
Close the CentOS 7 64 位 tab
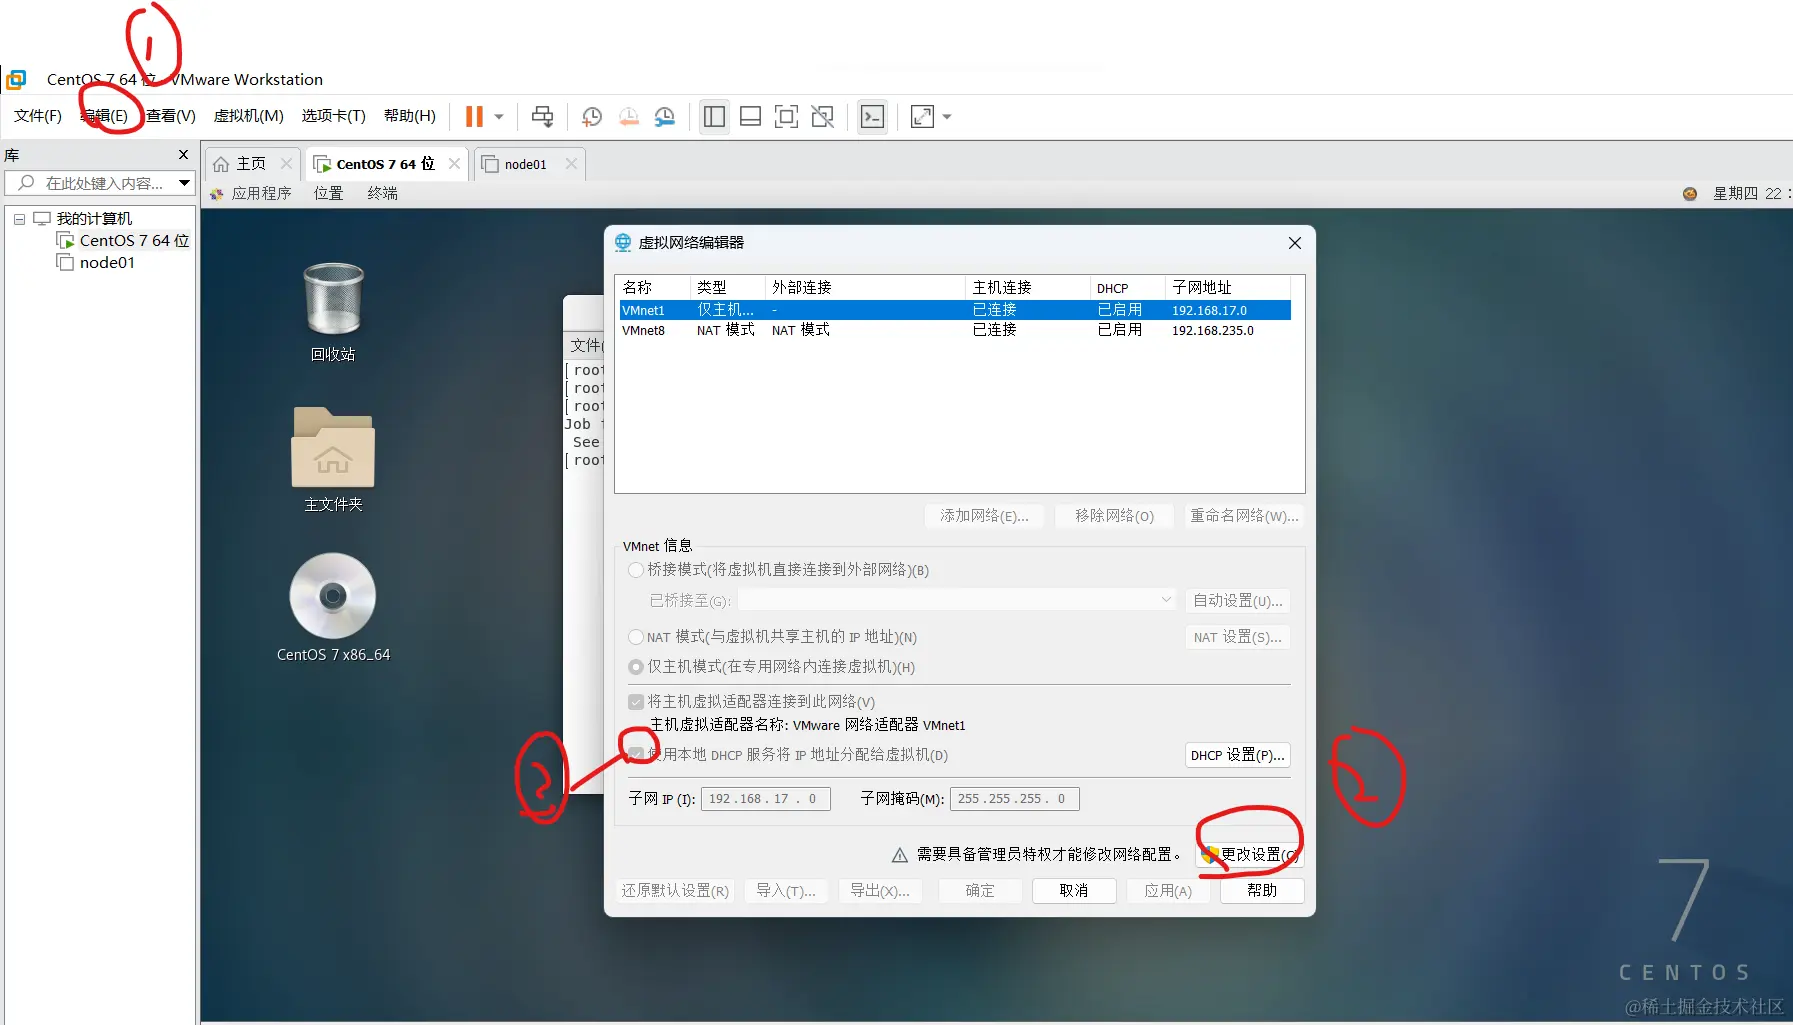pyautogui.click(x=454, y=163)
